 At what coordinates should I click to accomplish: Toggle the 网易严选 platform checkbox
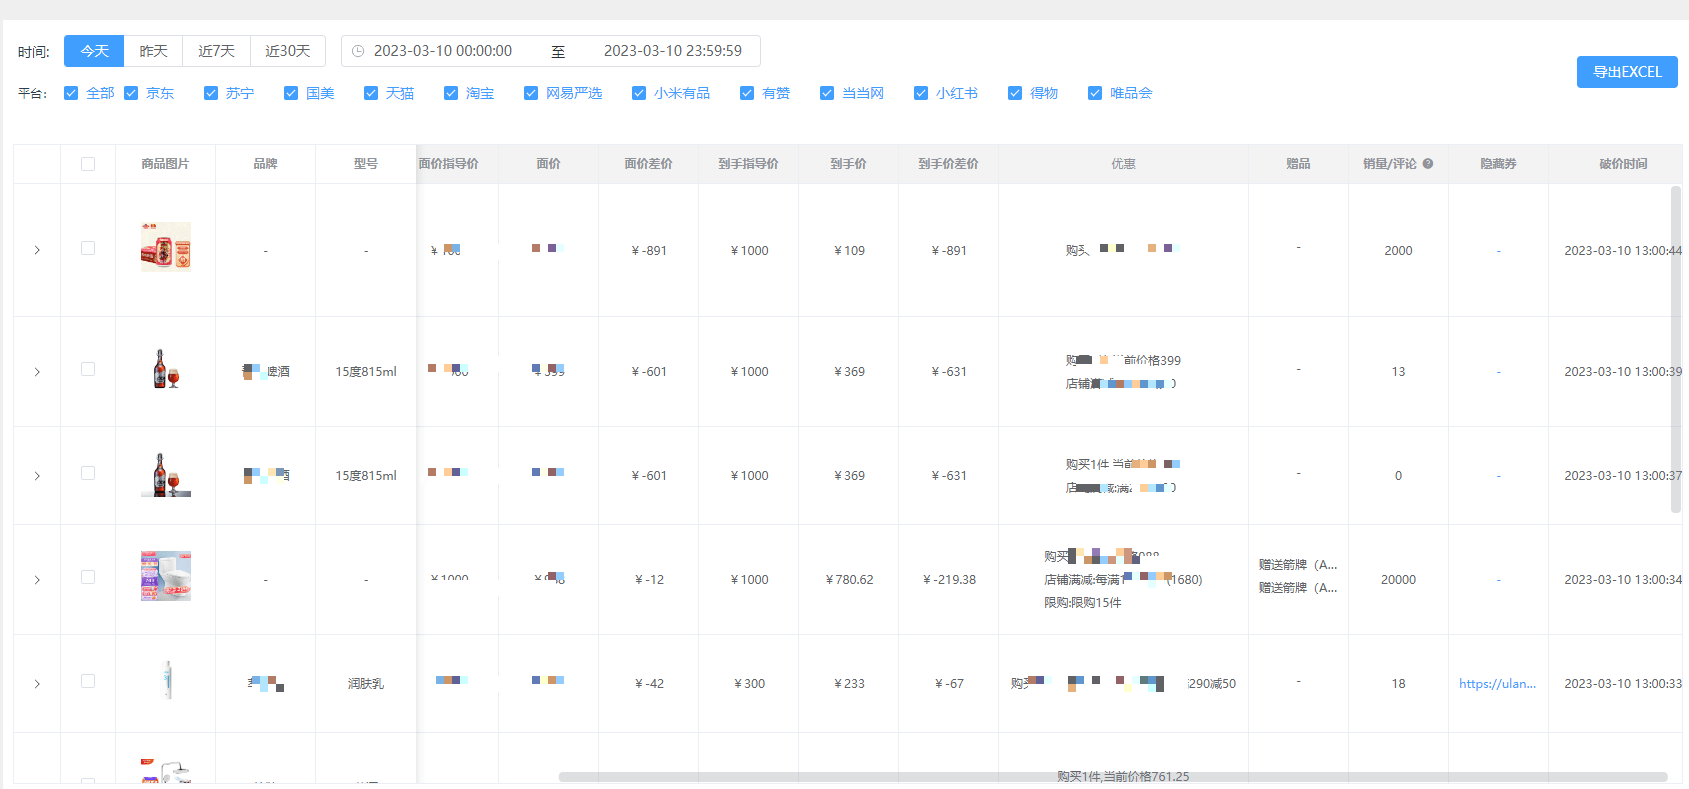pos(531,93)
